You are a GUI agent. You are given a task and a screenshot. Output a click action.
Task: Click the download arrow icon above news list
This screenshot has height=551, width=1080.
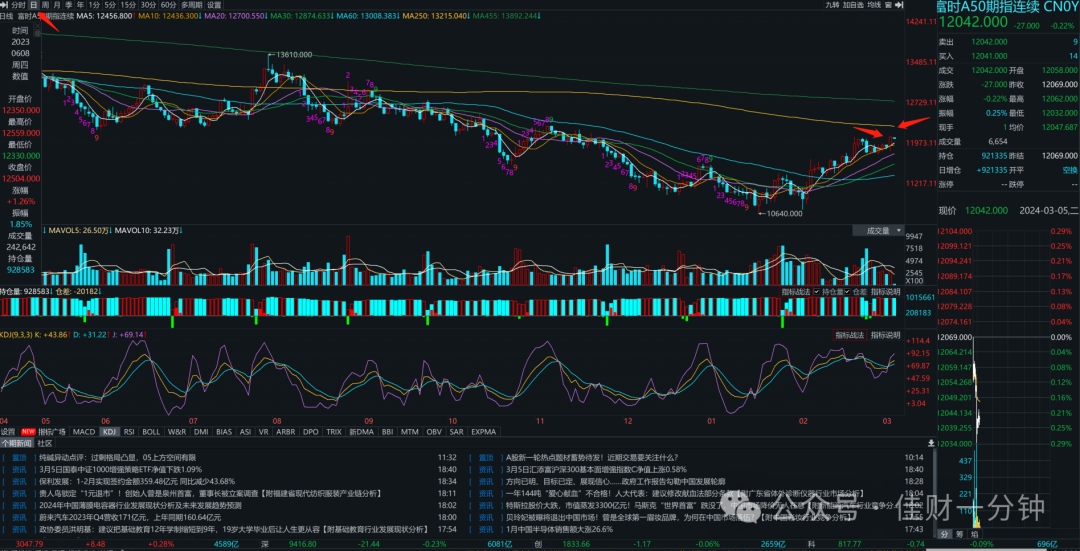coord(931,443)
